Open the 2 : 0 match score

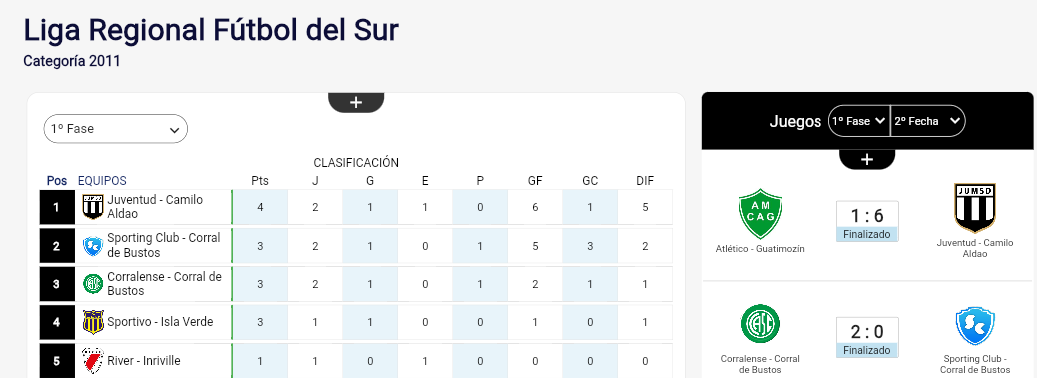(x=867, y=331)
